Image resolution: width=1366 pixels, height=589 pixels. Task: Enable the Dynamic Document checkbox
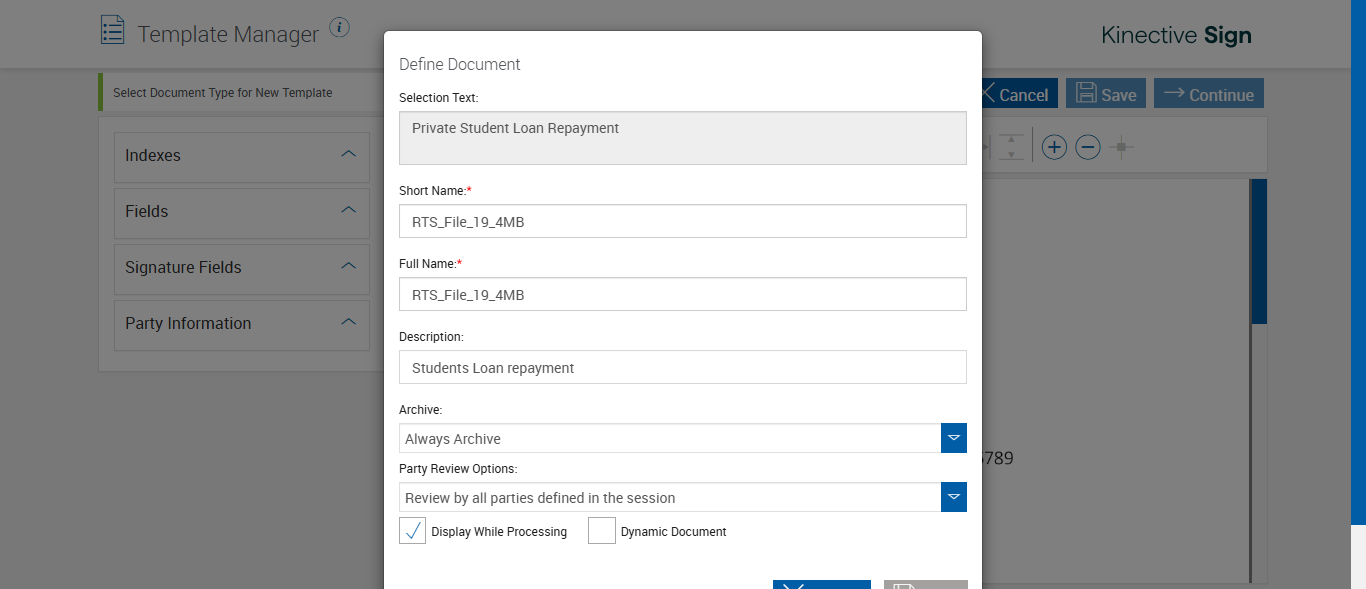[602, 531]
